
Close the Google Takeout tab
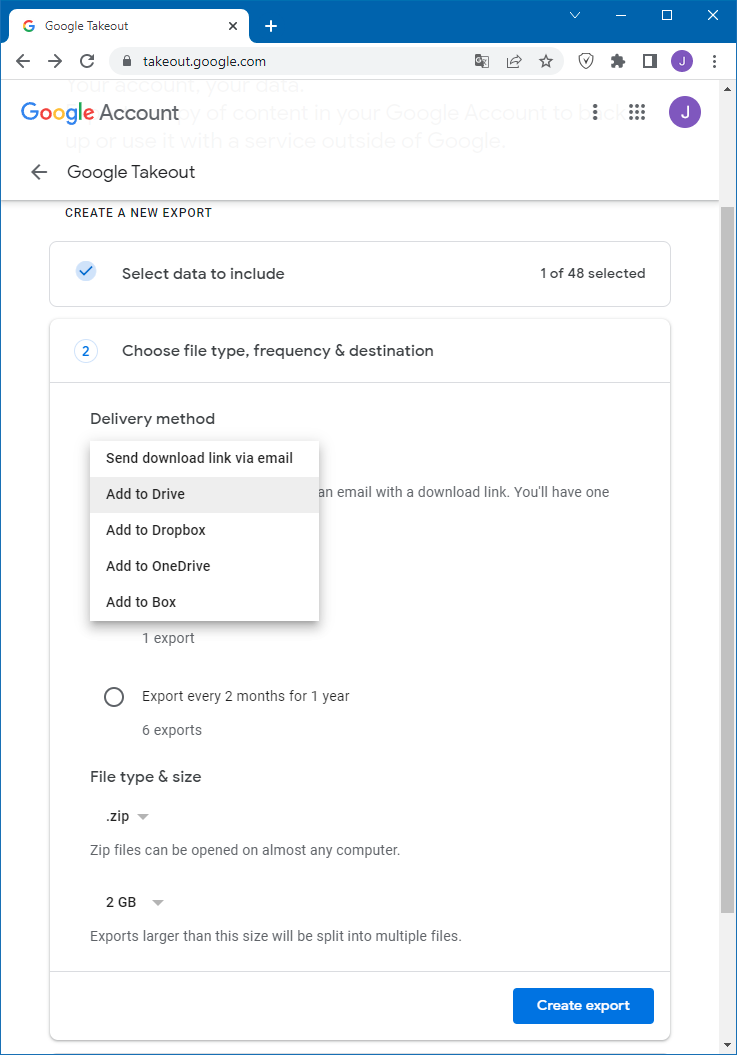click(233, 26)
